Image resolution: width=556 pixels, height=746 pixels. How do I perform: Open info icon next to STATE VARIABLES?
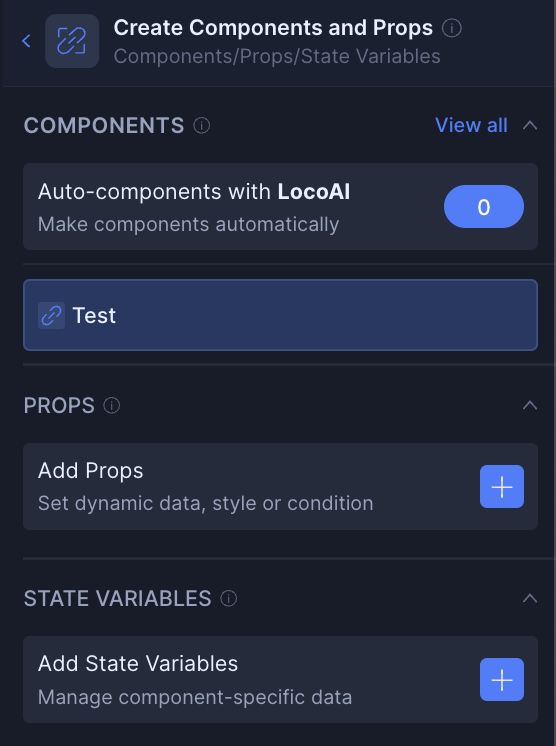(229, 599)
